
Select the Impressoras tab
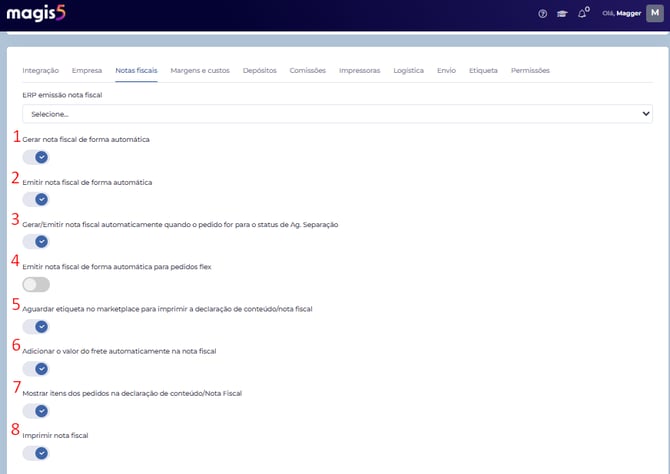(x=360, y=71)
